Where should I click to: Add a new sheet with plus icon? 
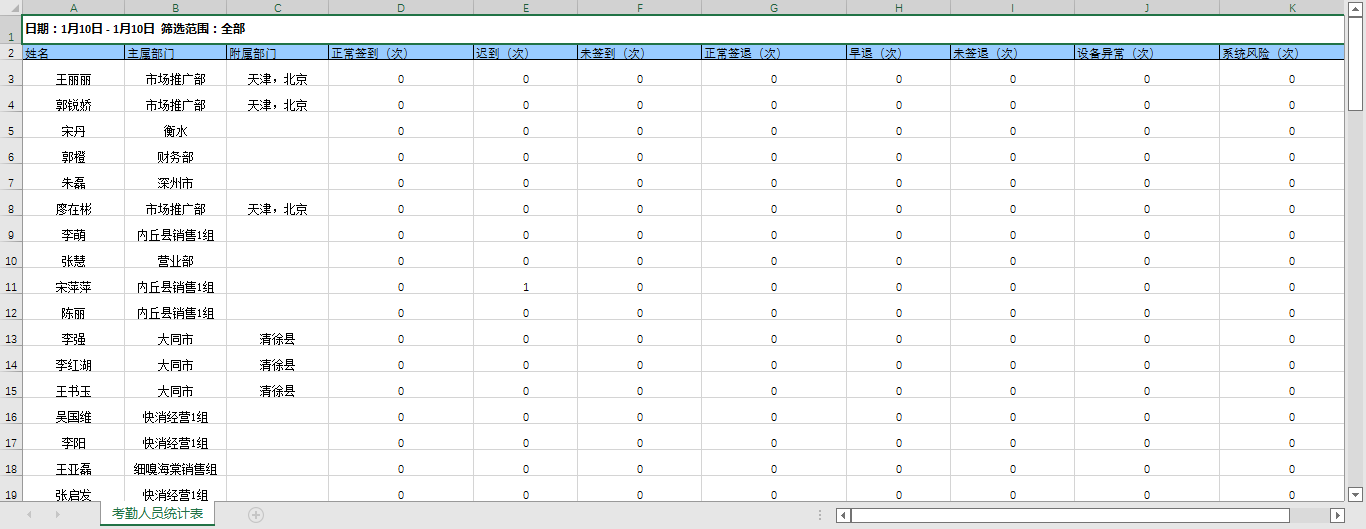tap(256, 515)
